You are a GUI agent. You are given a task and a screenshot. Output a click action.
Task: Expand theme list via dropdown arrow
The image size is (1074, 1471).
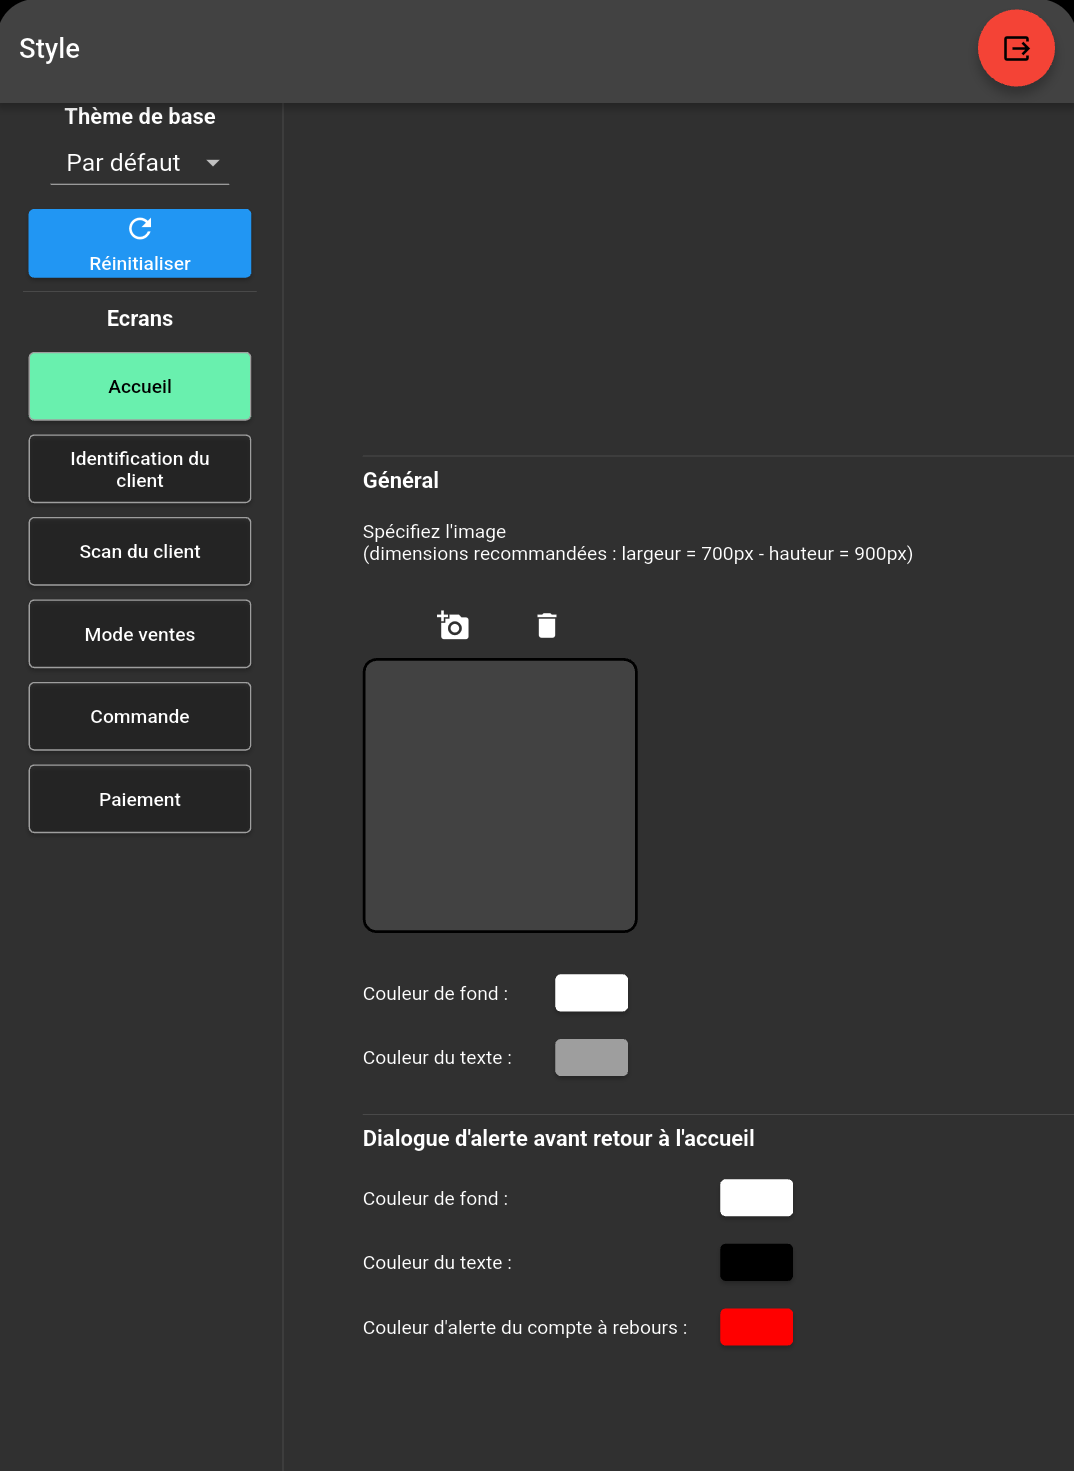(213, 163)
